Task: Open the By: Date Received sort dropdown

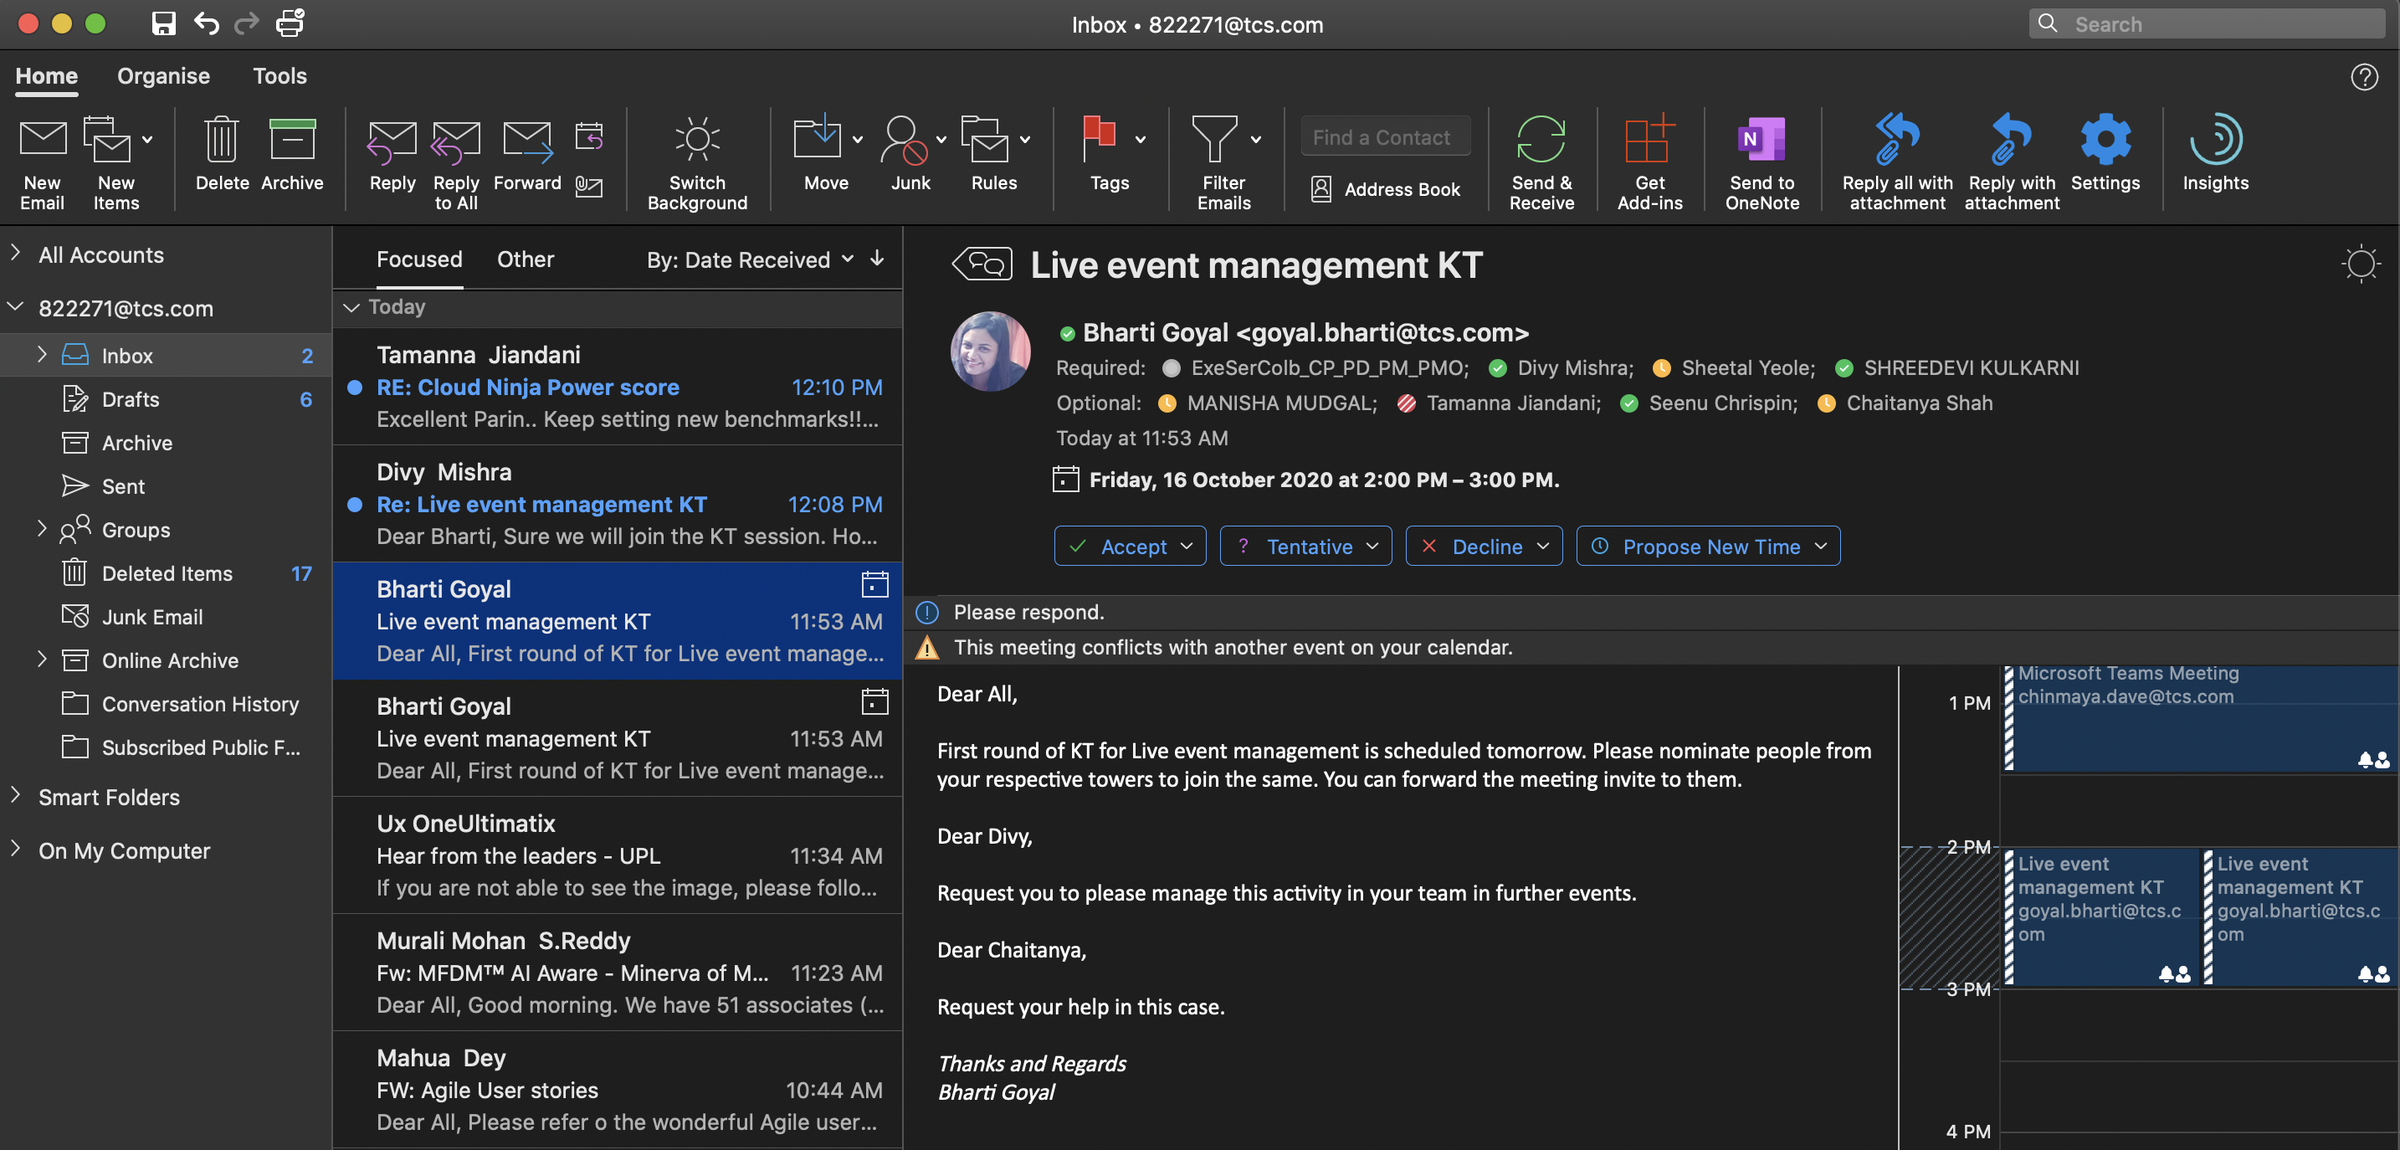Action: pyautogui.click(x=749, y=260)
